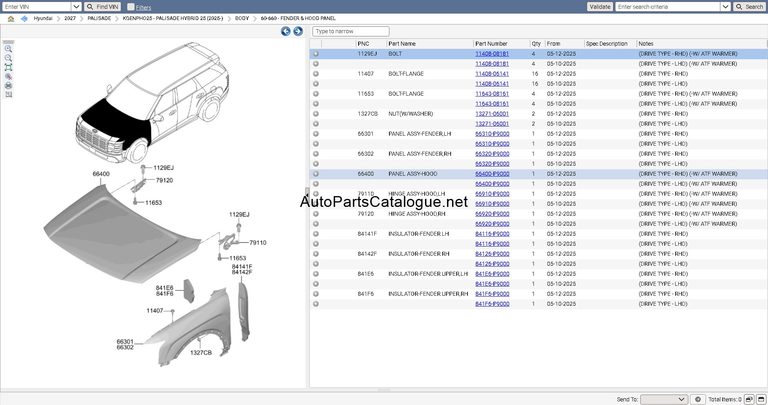
Task: Open the Filters link
Action: (x=144, y=7)
